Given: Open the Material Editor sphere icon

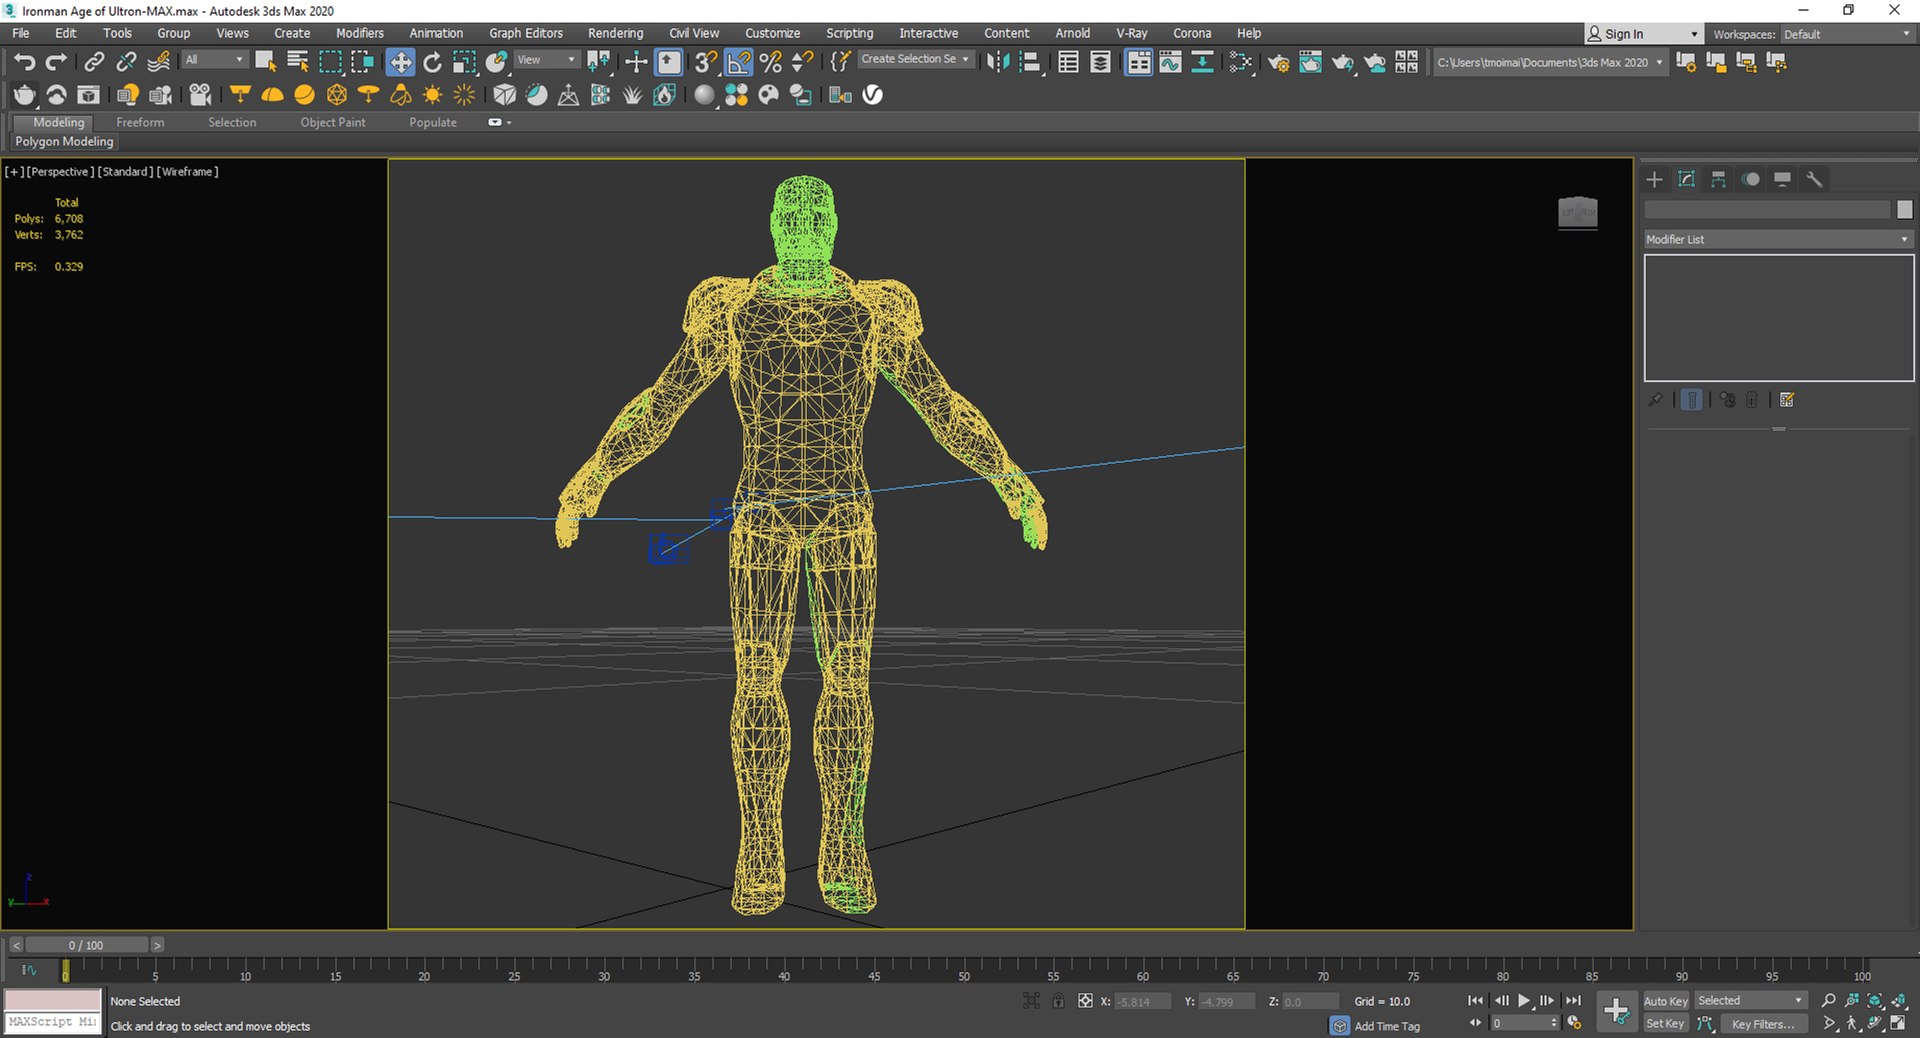Looking at the screenshot, I should 704,95.
